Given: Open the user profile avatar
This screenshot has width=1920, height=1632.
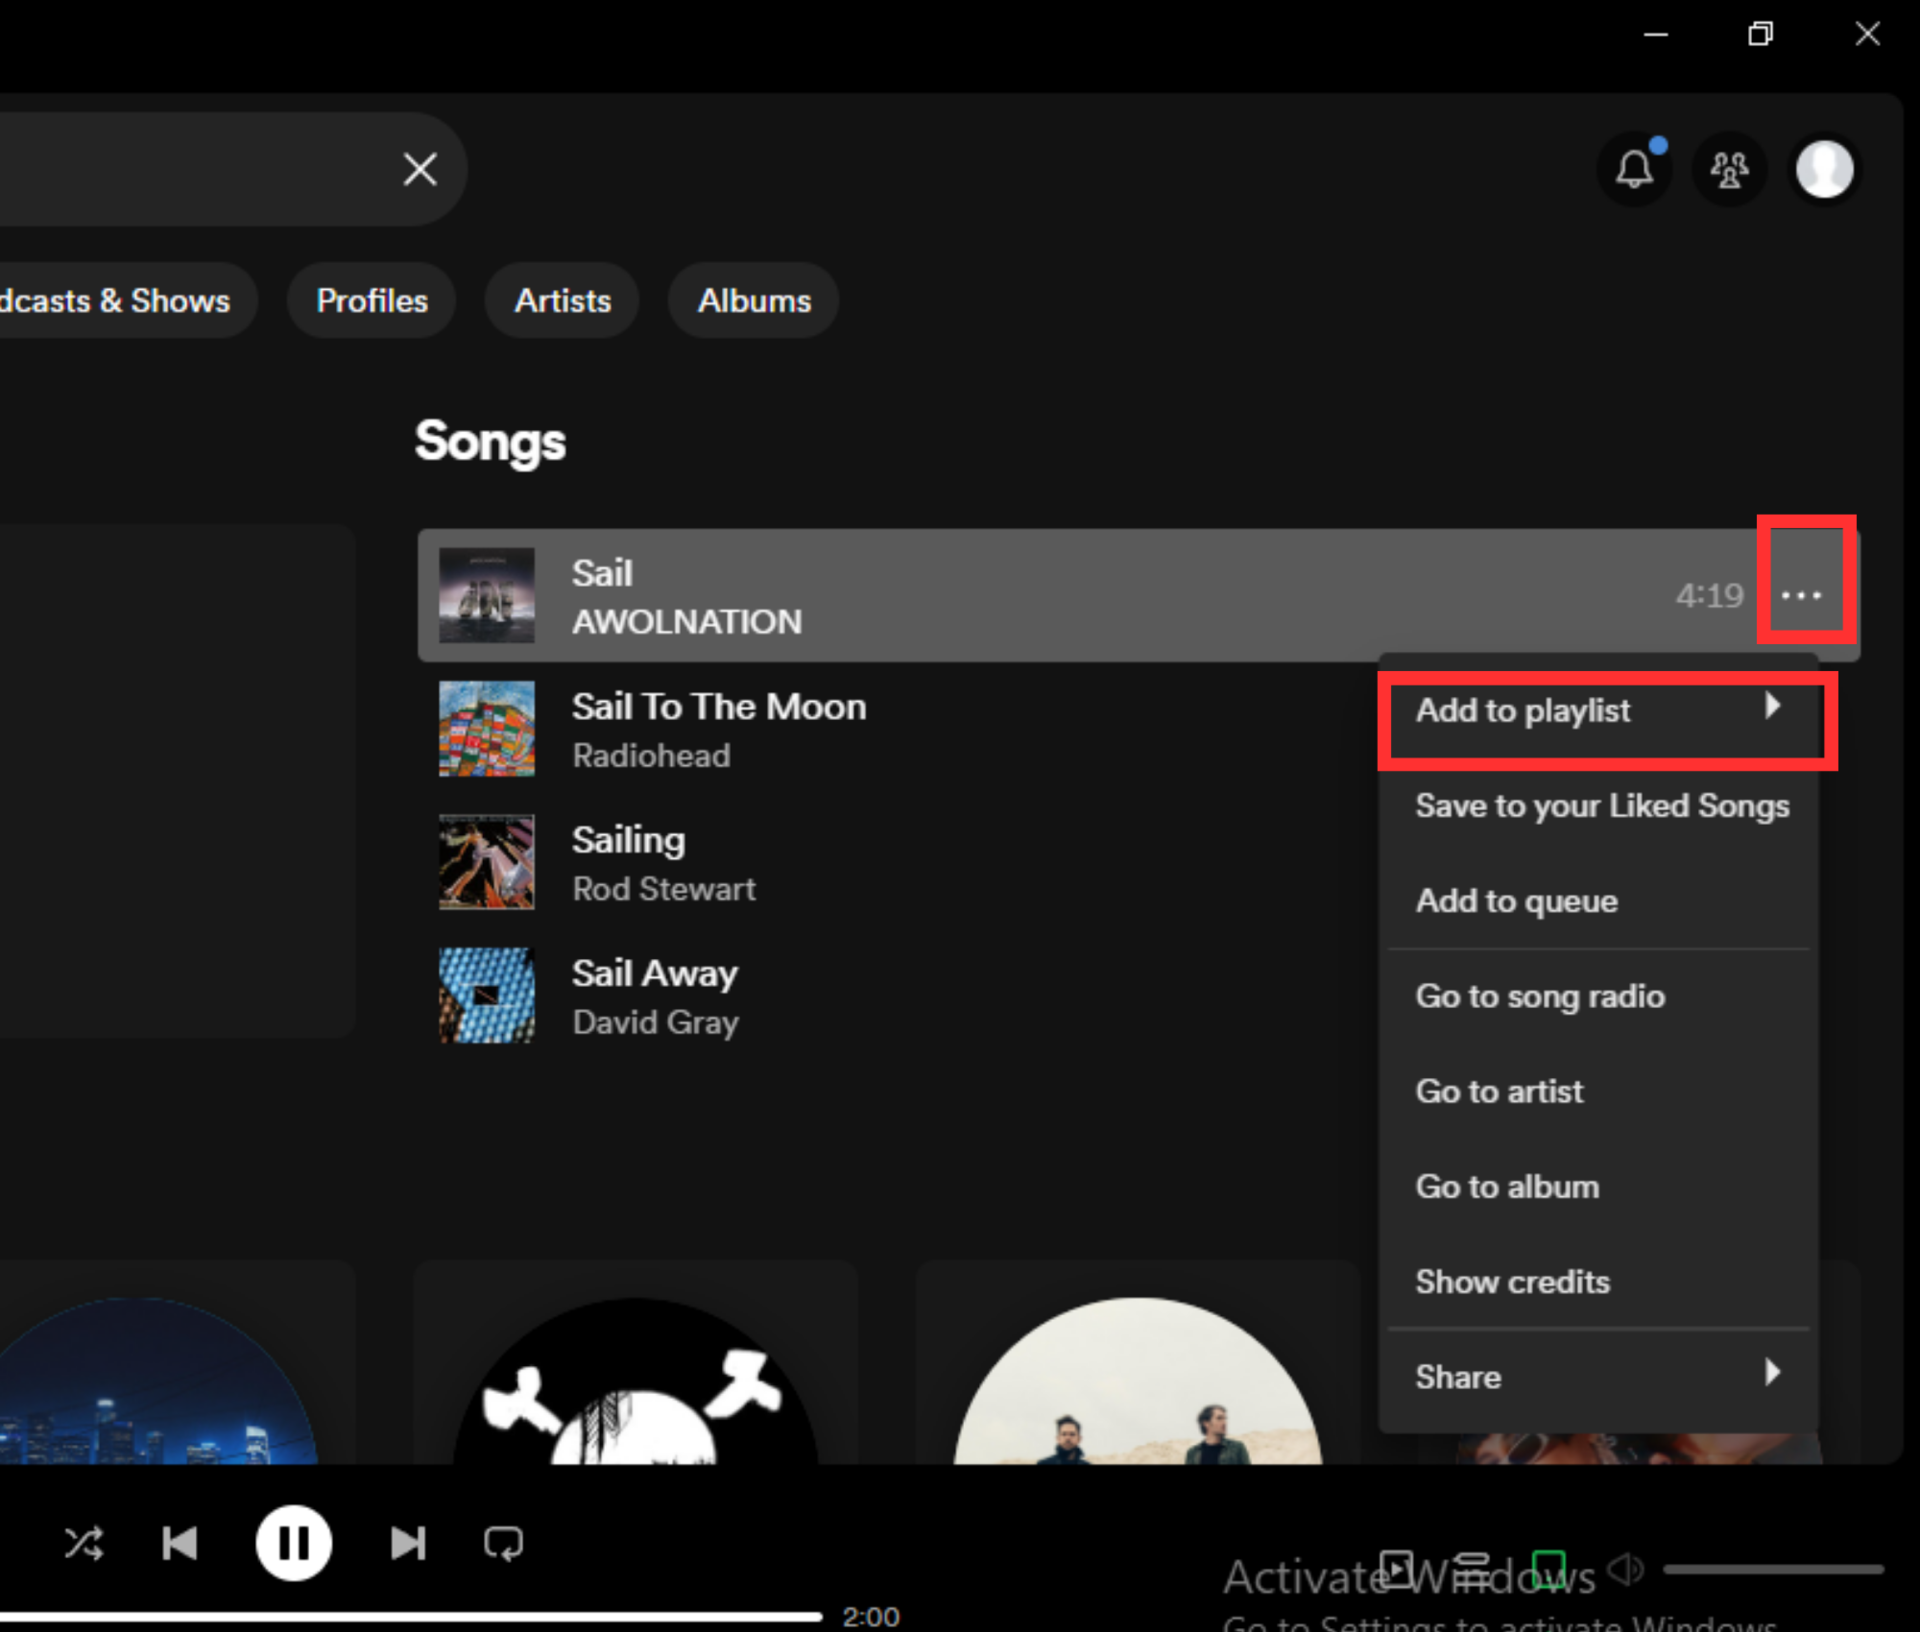Looking at the screenshot, I should point(1824,169).
